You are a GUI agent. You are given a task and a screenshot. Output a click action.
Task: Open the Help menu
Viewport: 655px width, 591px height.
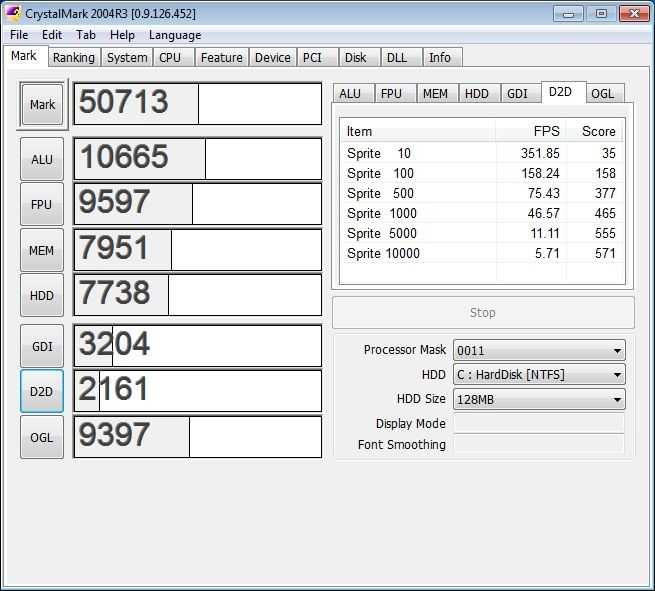tap(122, 35)
